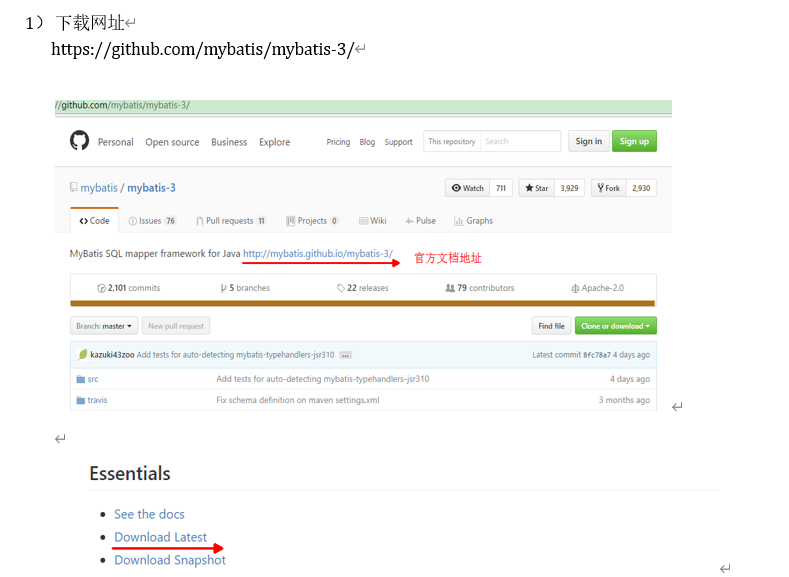Click the Download Snapshot link
This screenshot has width=789, height=577.
pos(170,560)
